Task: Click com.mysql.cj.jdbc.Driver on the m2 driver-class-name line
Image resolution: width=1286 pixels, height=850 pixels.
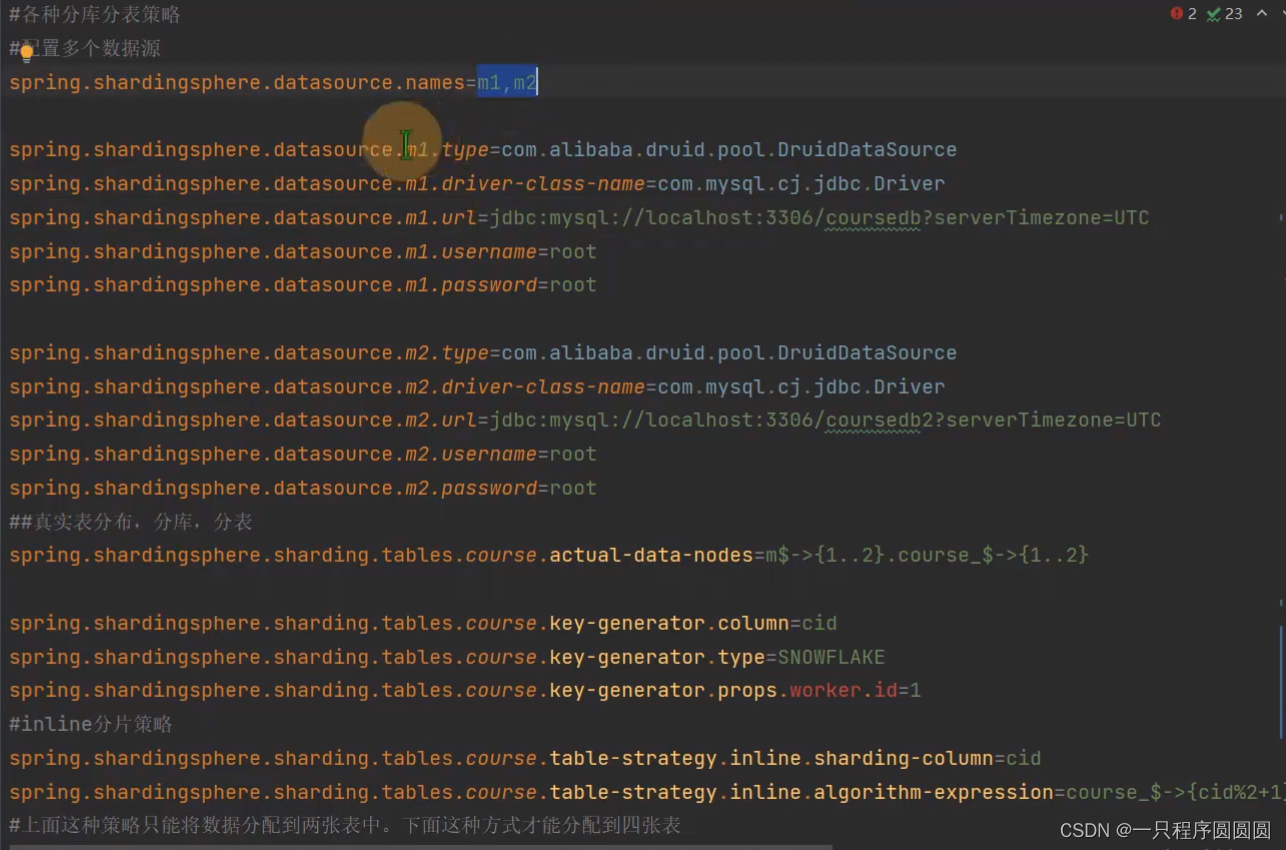Action: click(801, 387)
